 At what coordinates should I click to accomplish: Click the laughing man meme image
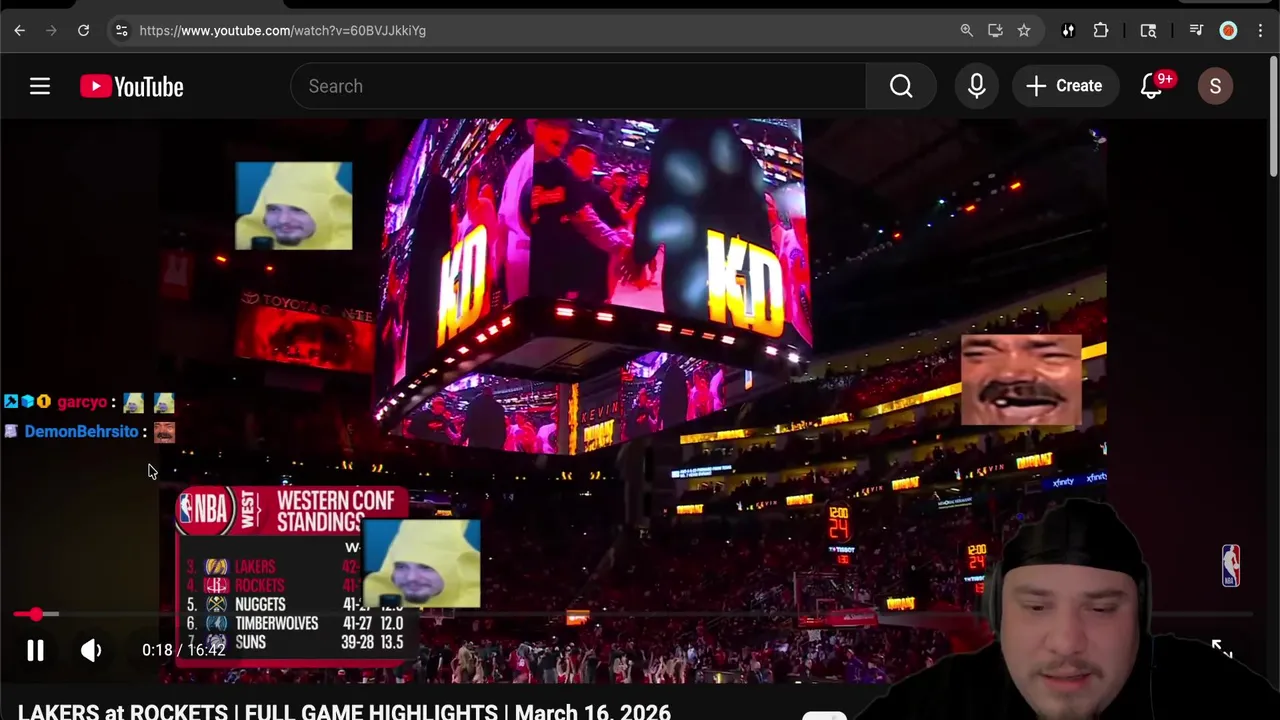(x=1021, y=380)
